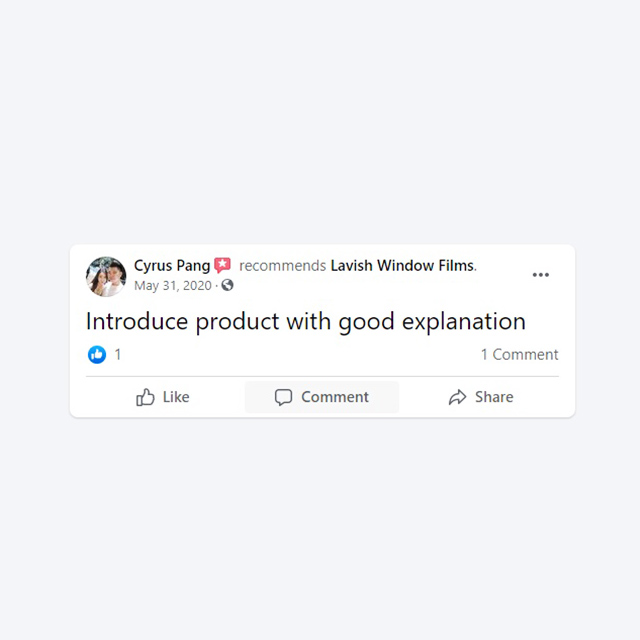Click the divider line above action buttons
Screen dimensions: 640x640
[x=322, y=376]
